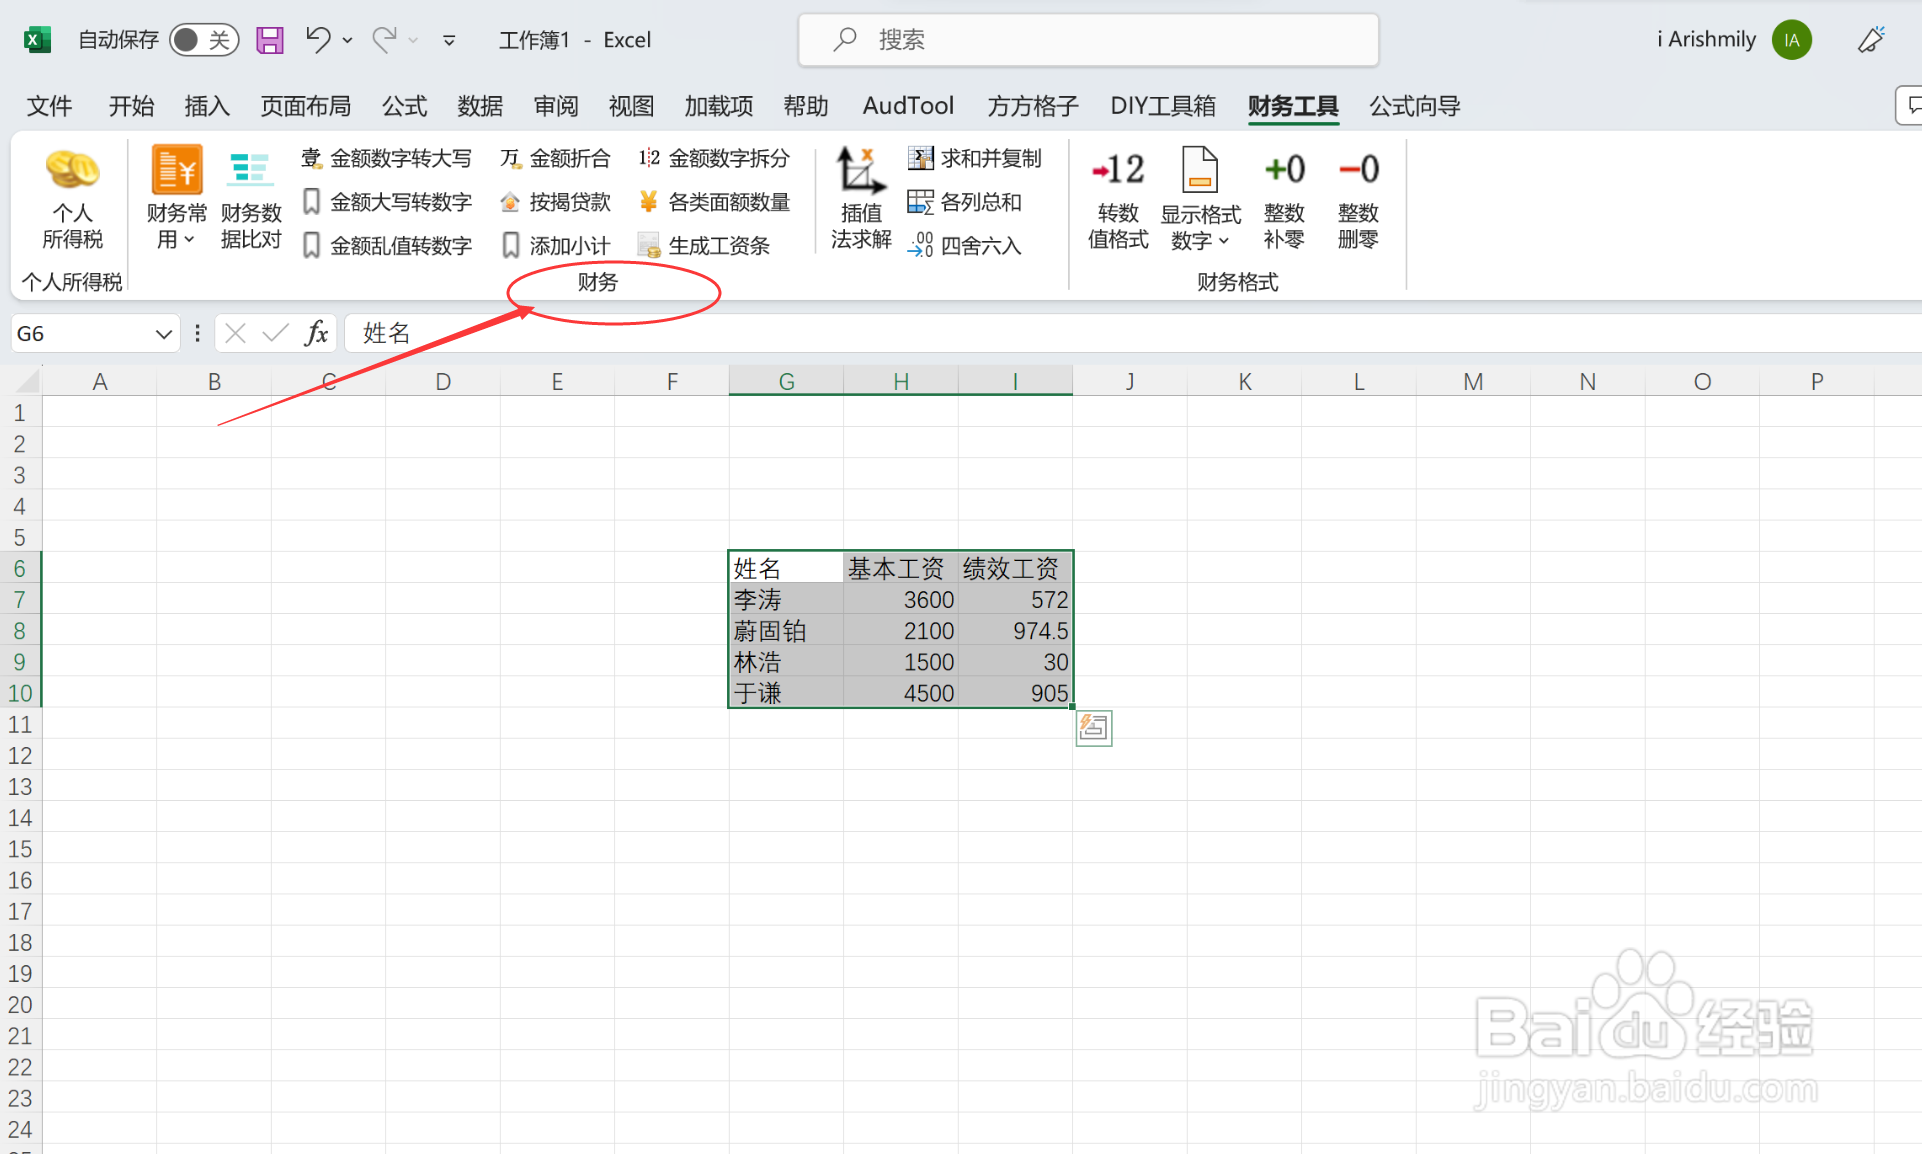Click the Name Box showing G6

click(x=83, y=334)
